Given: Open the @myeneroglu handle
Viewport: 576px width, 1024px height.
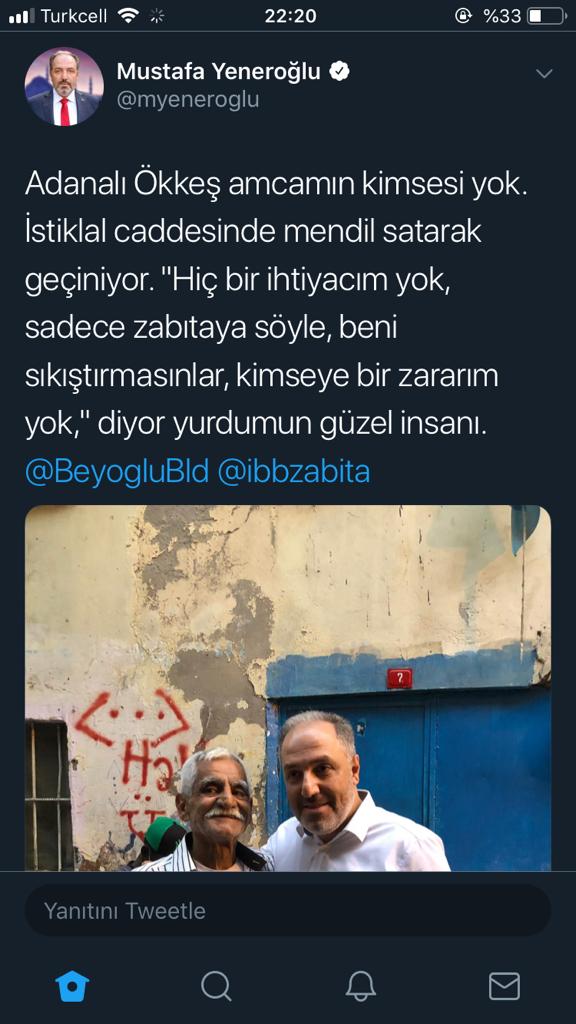Looking at the screenshot, I should coord(188,100).
